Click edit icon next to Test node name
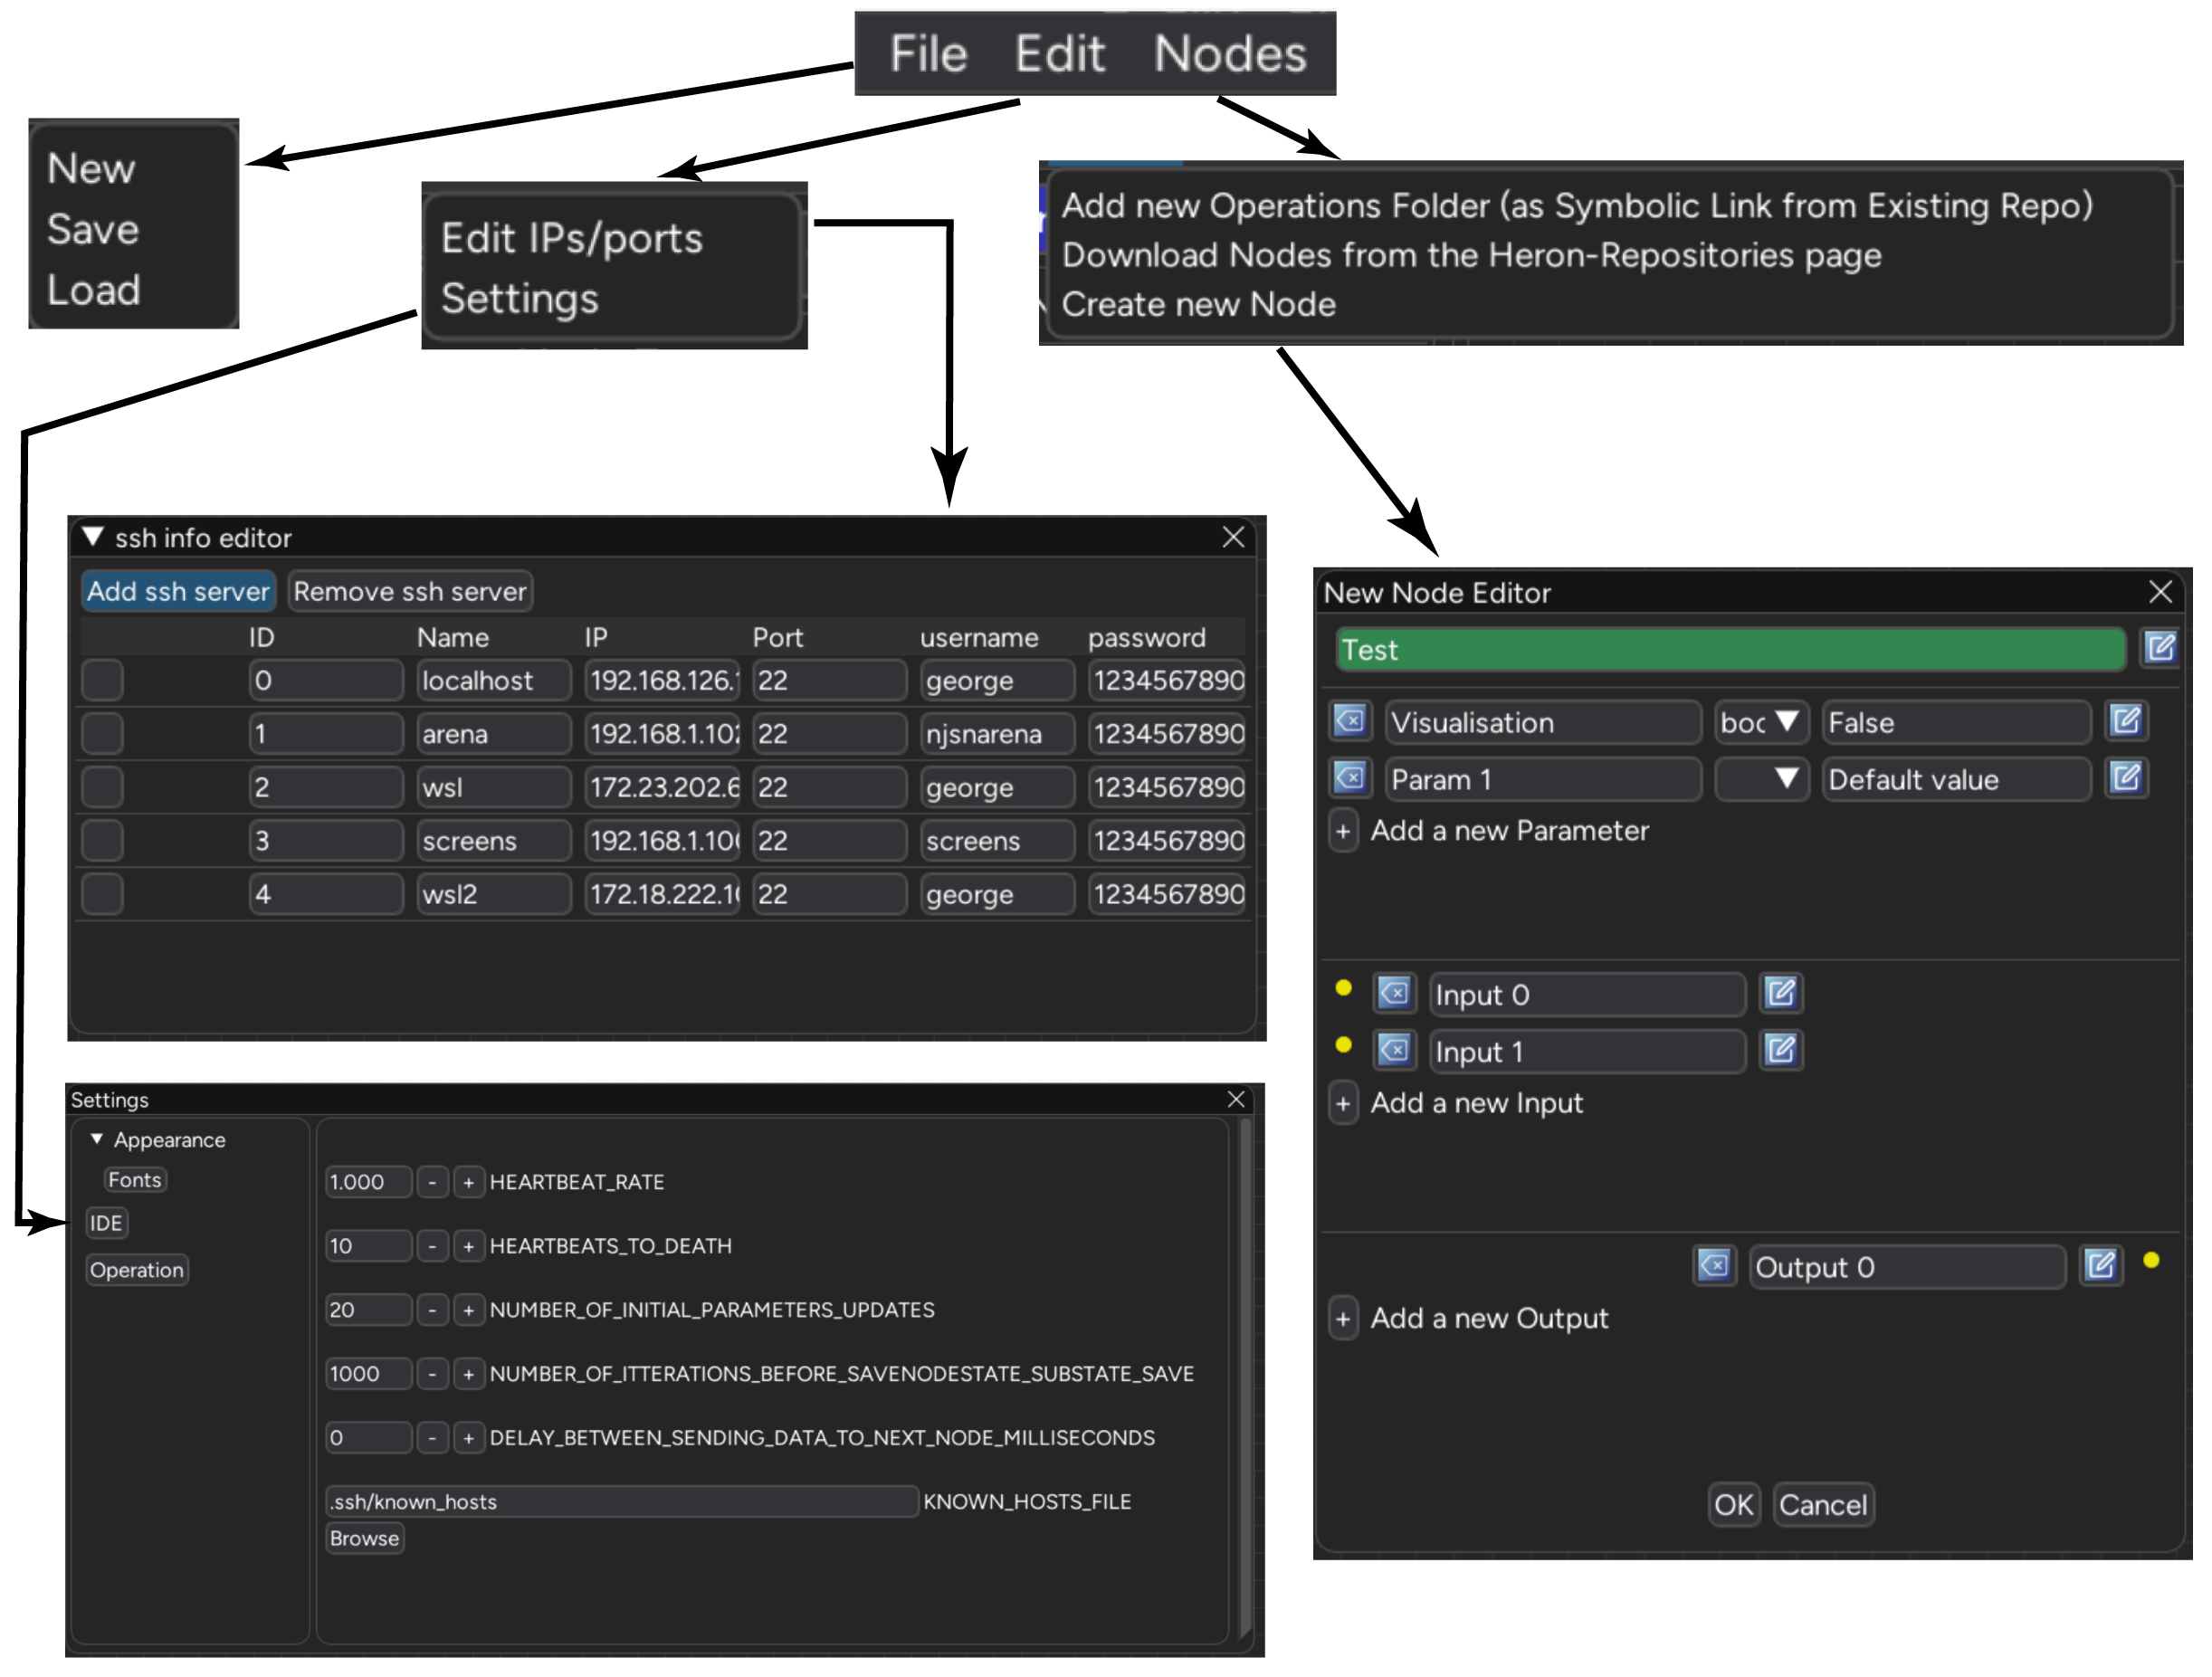 click(x=2159, y=650)
